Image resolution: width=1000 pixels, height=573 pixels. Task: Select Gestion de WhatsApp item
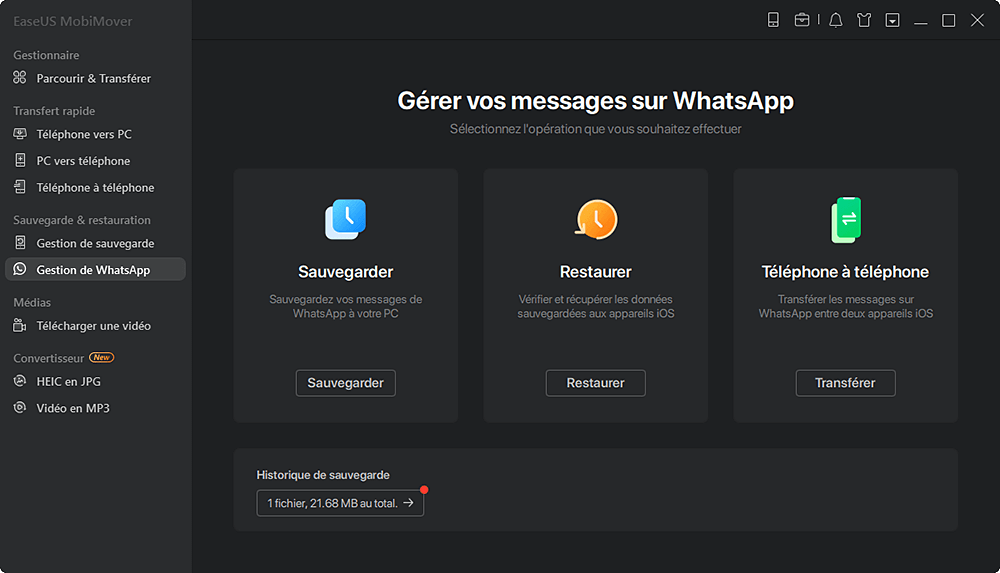[96, 269]
